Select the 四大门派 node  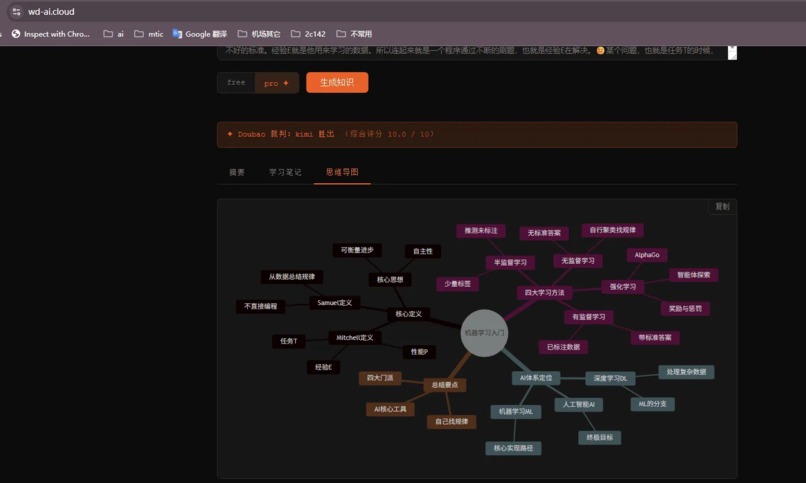380,378
